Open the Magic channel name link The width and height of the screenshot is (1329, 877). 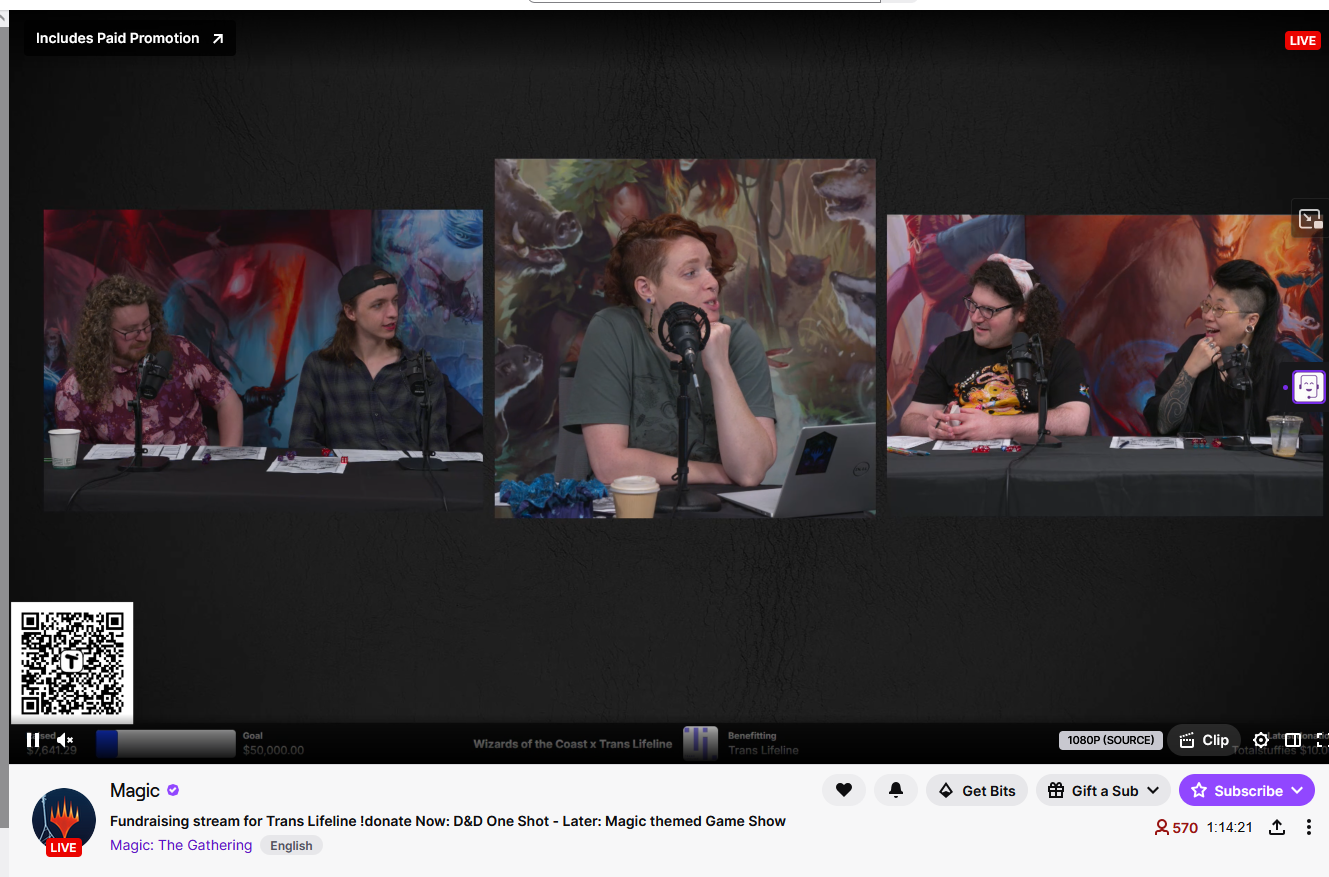point(135,791)
